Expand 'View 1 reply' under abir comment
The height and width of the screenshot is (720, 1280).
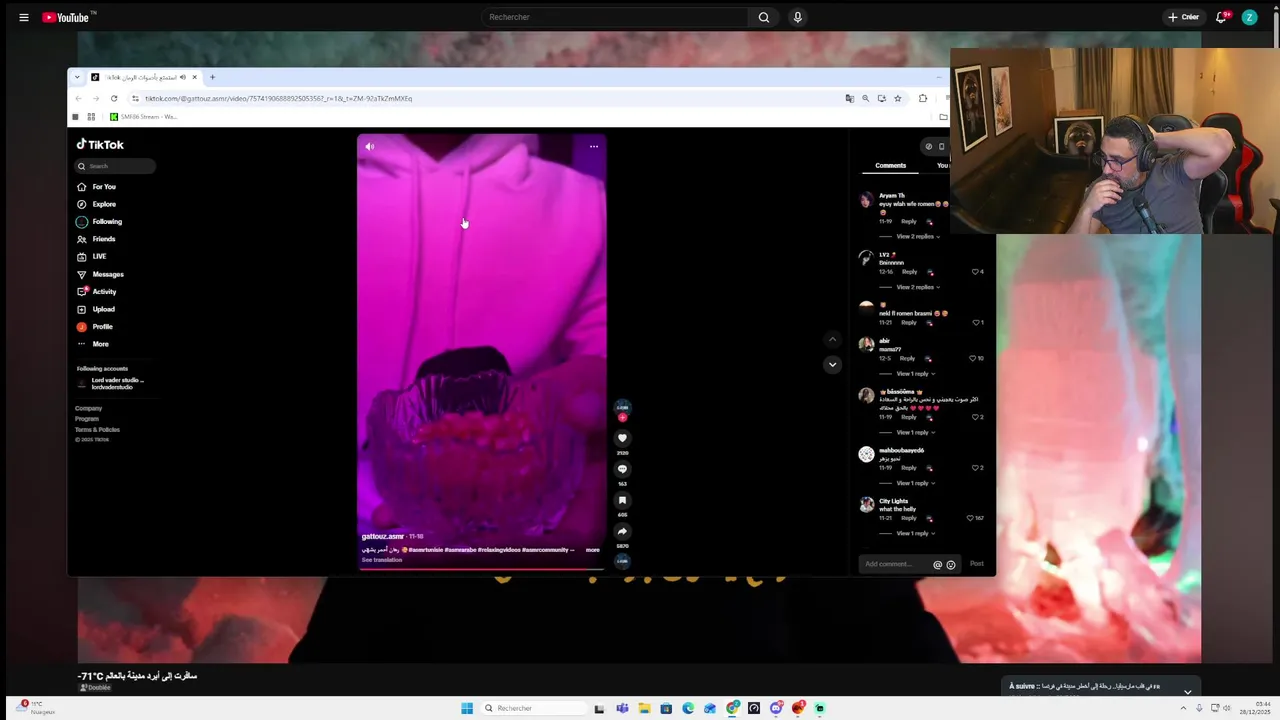coord(915,374)
